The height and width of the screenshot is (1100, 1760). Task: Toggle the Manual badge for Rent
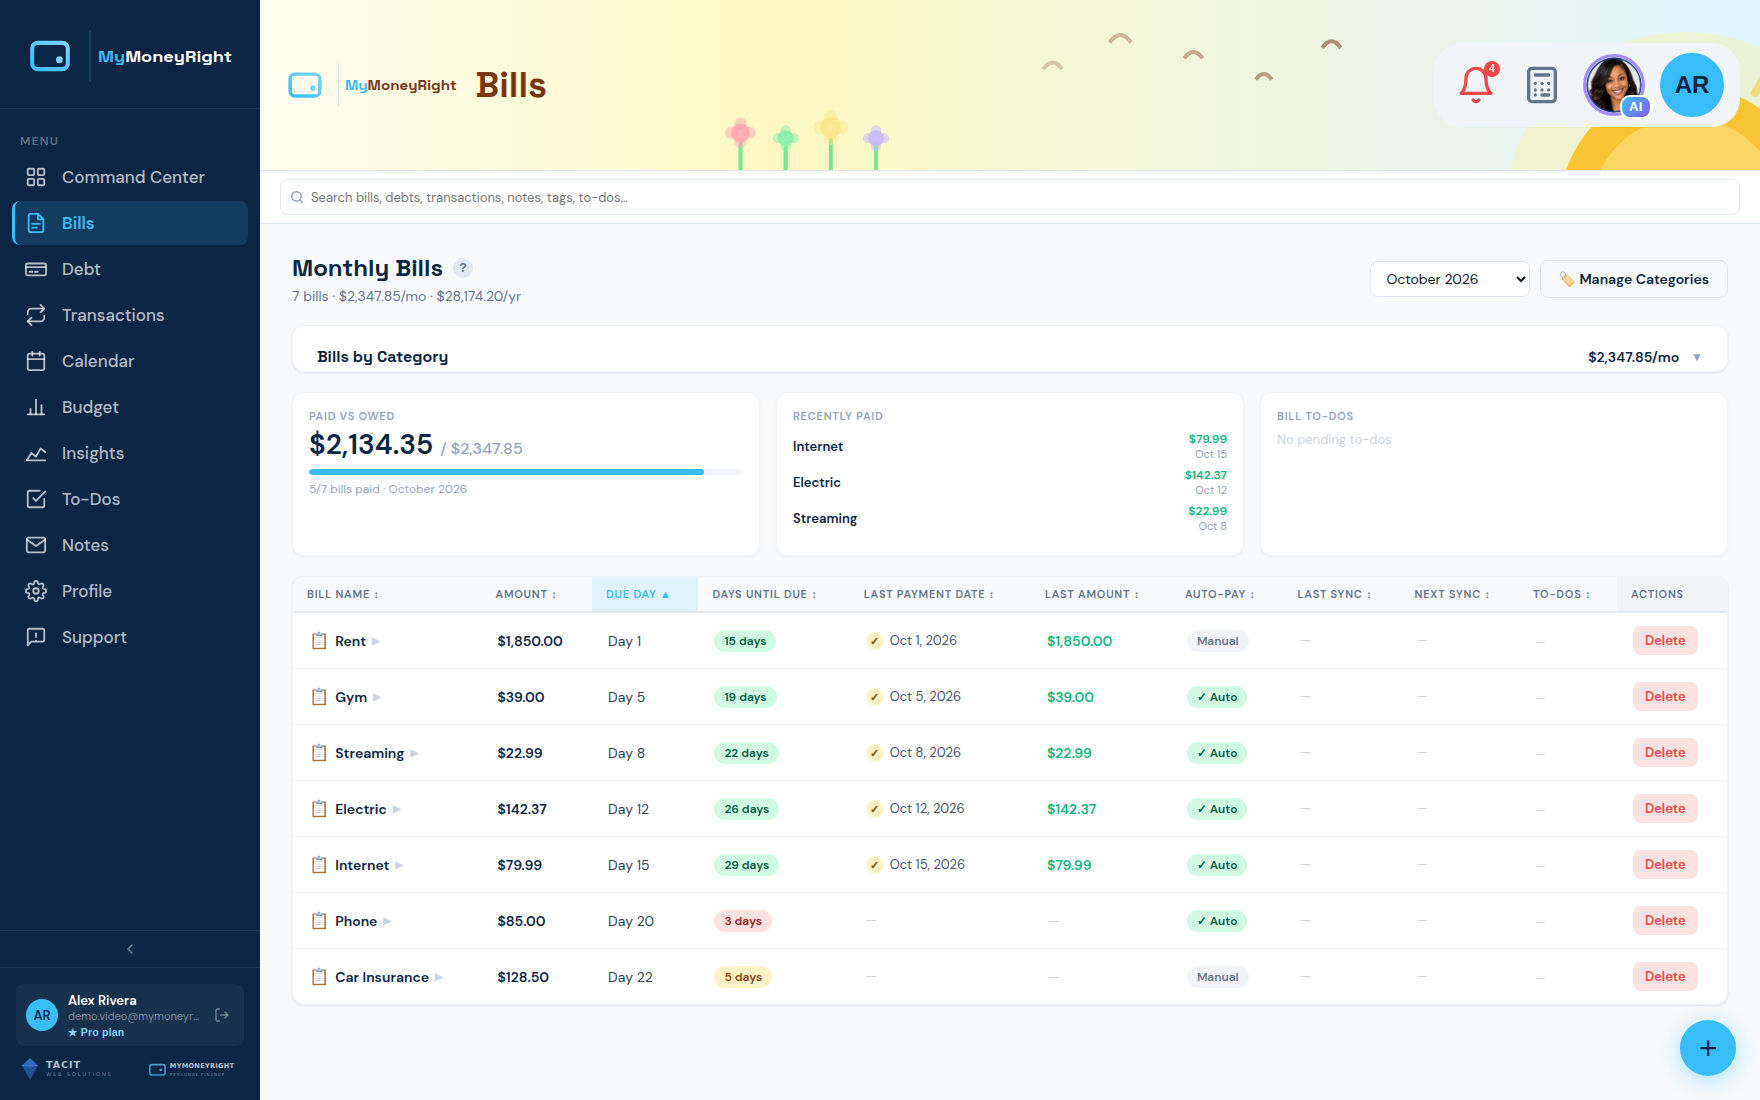click(1217, 641)
